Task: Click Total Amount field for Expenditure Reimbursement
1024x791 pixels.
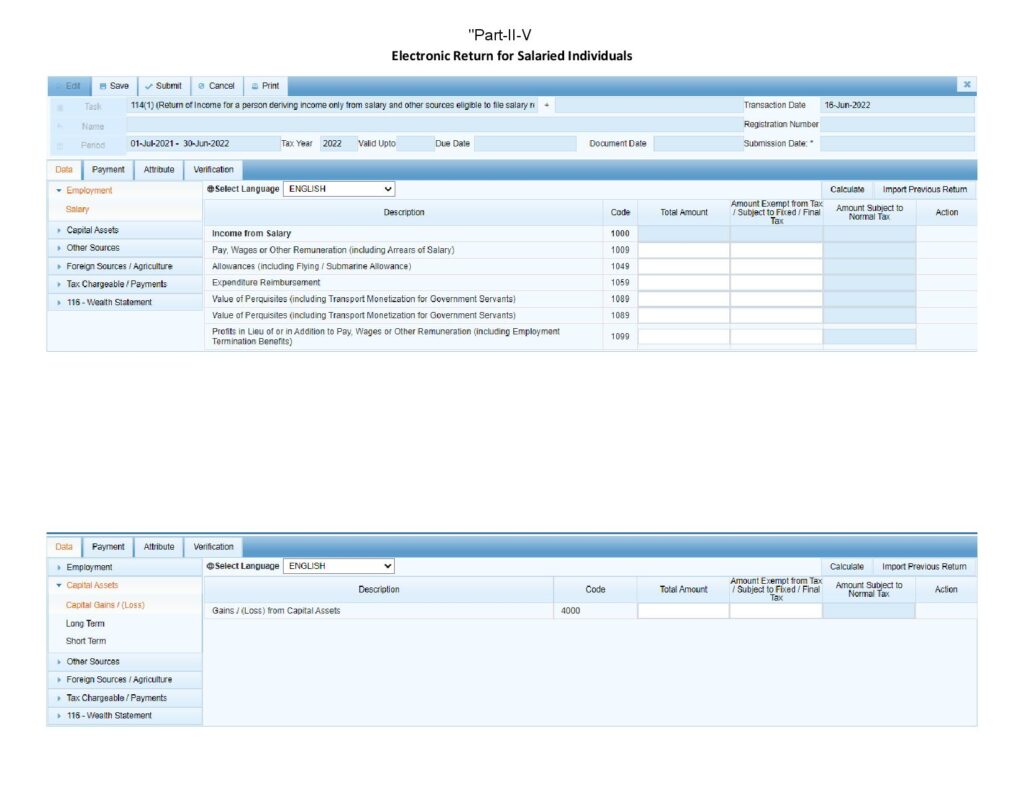Action: (683, 283)
